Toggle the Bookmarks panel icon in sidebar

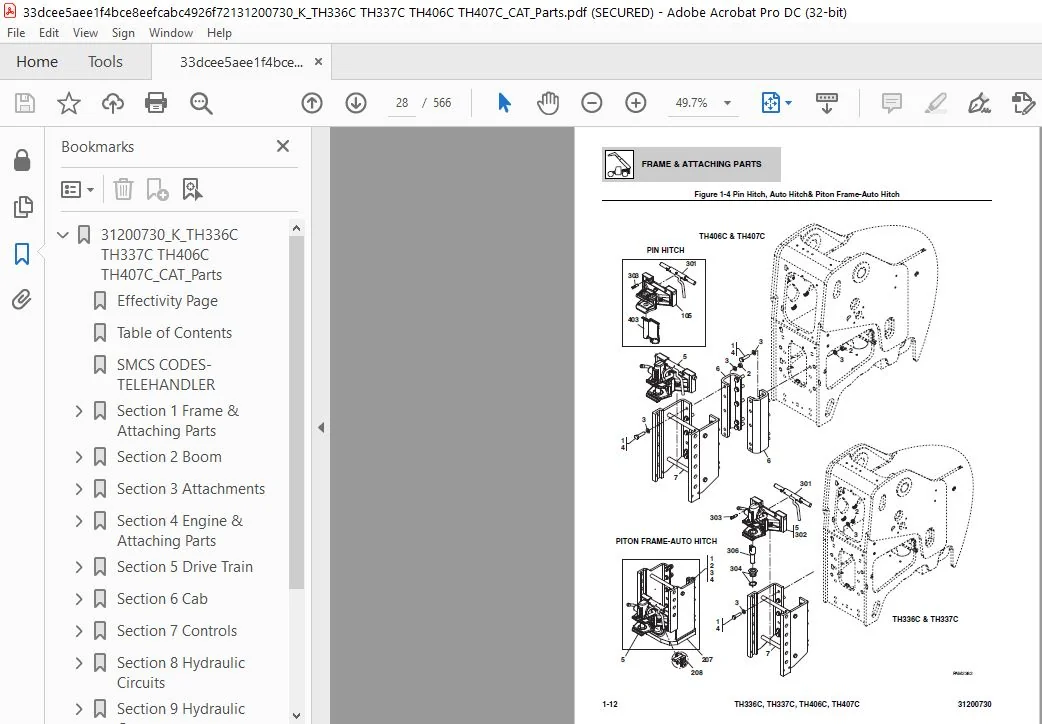[x=22, y=253]
